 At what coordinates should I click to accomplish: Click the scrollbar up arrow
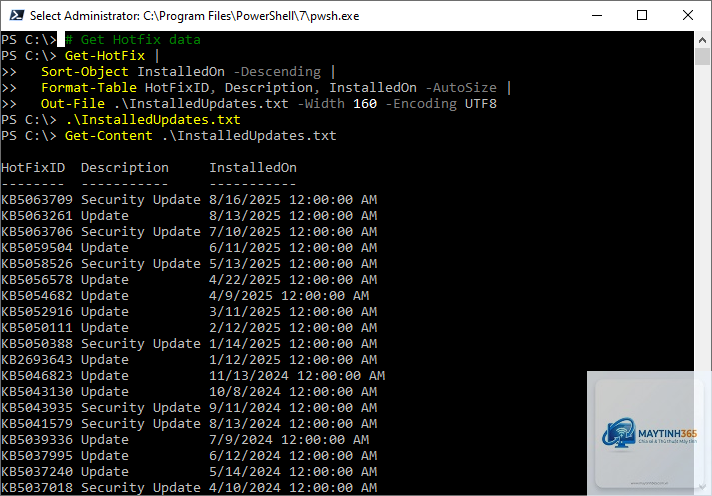(702, 40)
